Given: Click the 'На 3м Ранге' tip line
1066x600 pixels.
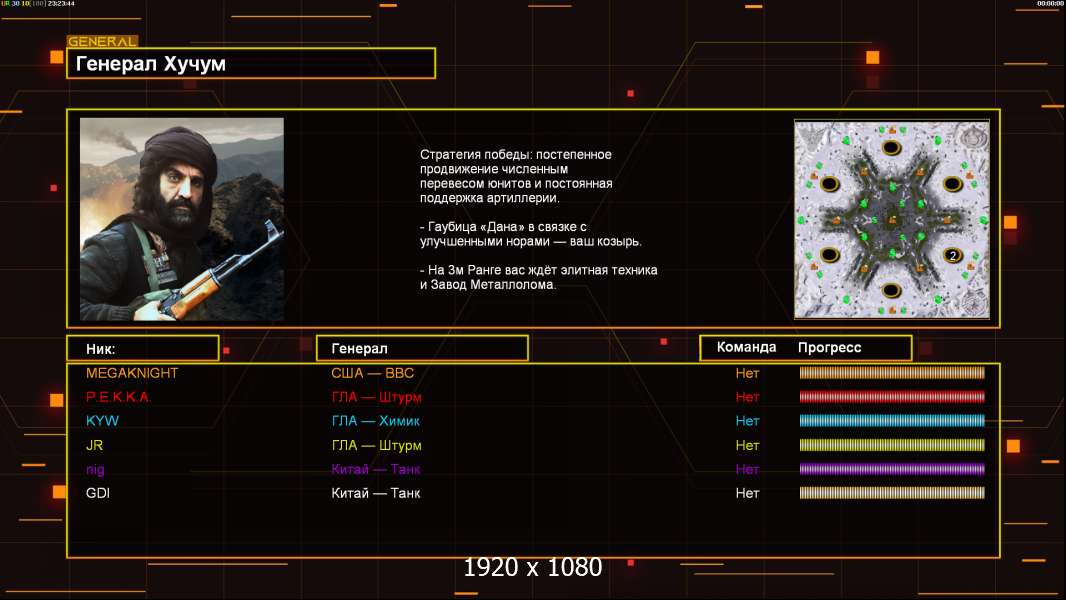Looking at the screenshot, I should click(538, 277).
